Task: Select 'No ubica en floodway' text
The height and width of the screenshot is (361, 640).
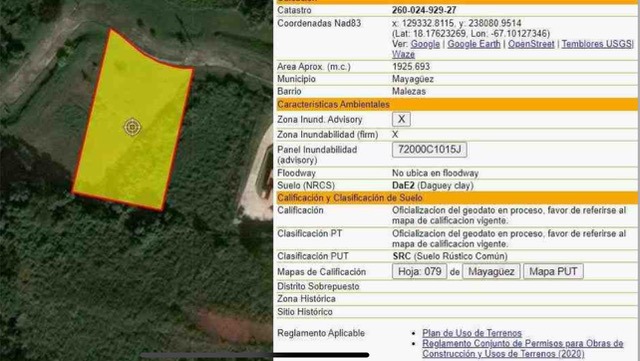Action: click(435, 173)
